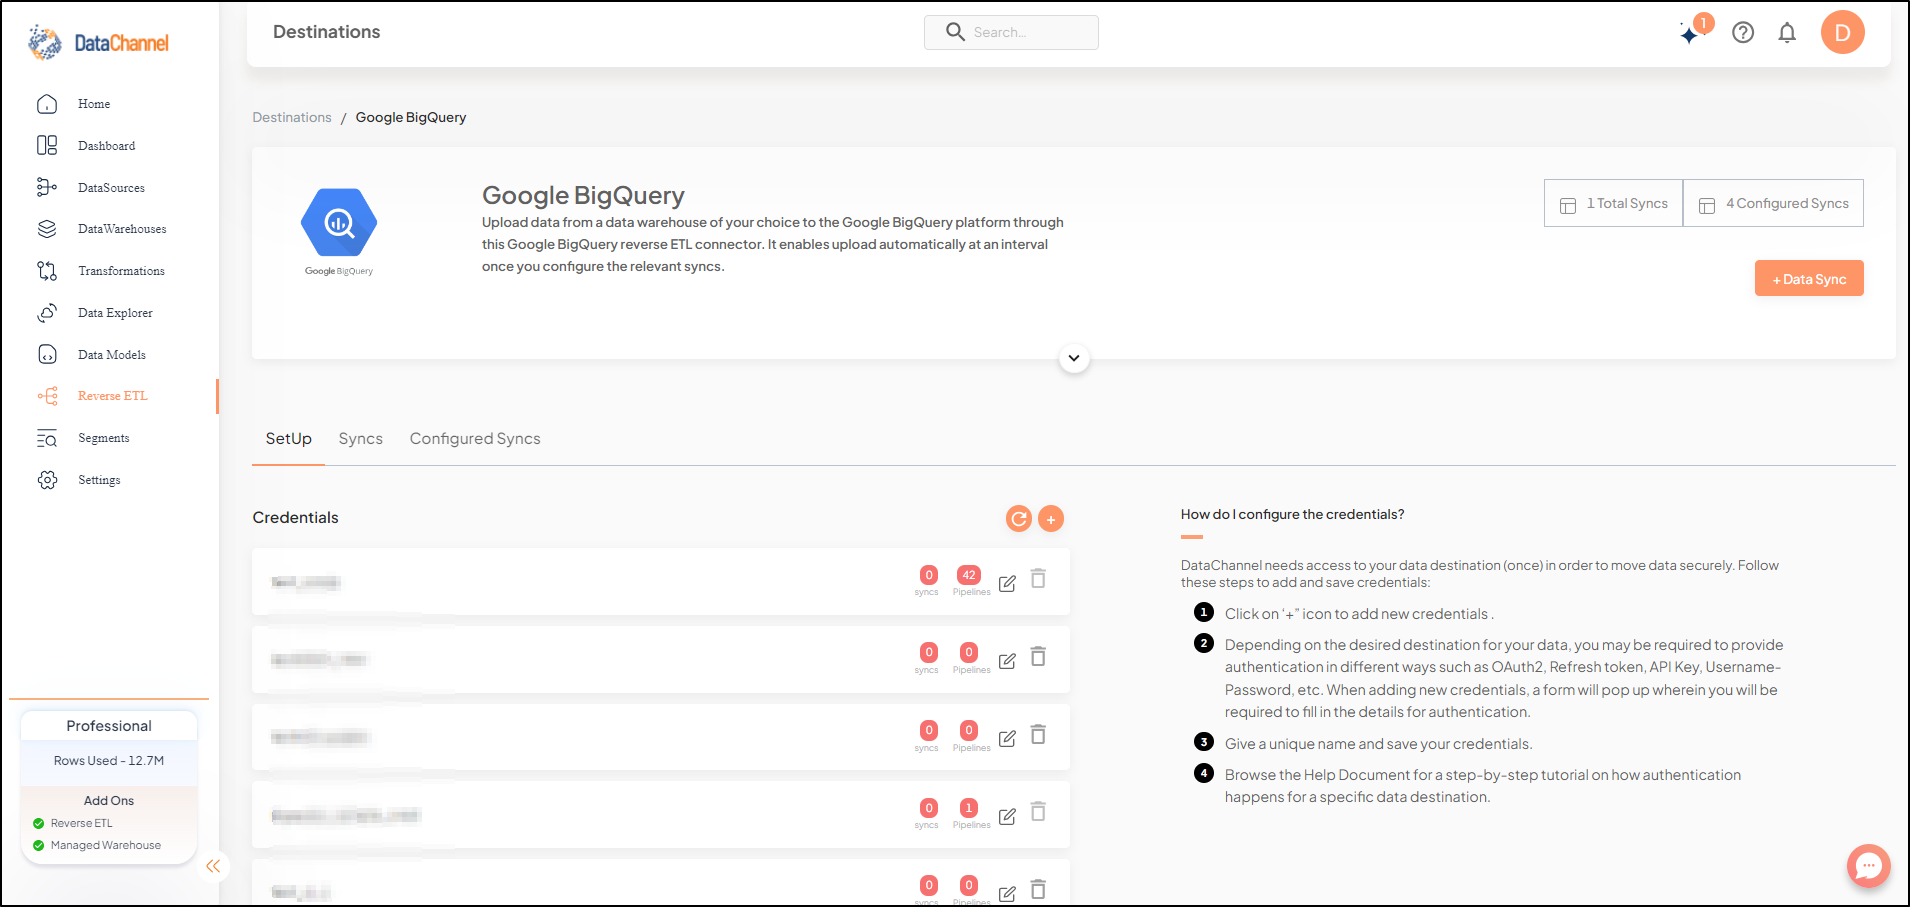Click the DataChannel logo
This screenshot has width=1910, height=907.
coord(99,42)
